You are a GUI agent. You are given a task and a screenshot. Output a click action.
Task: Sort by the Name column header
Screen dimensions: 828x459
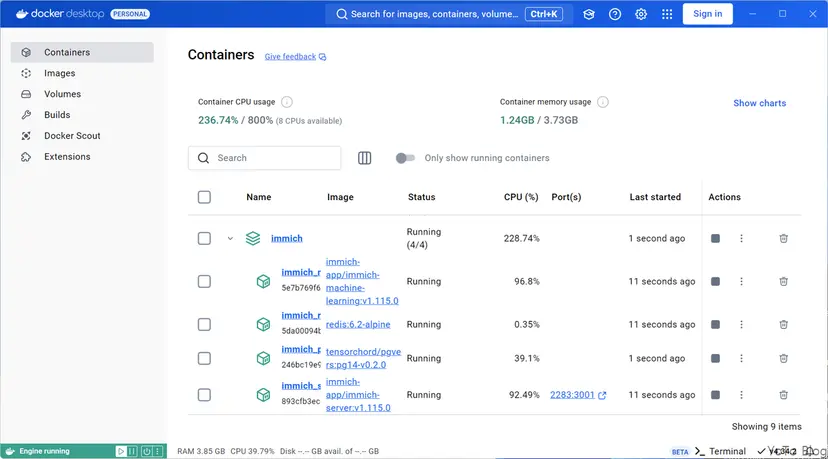tap(259, 197)
